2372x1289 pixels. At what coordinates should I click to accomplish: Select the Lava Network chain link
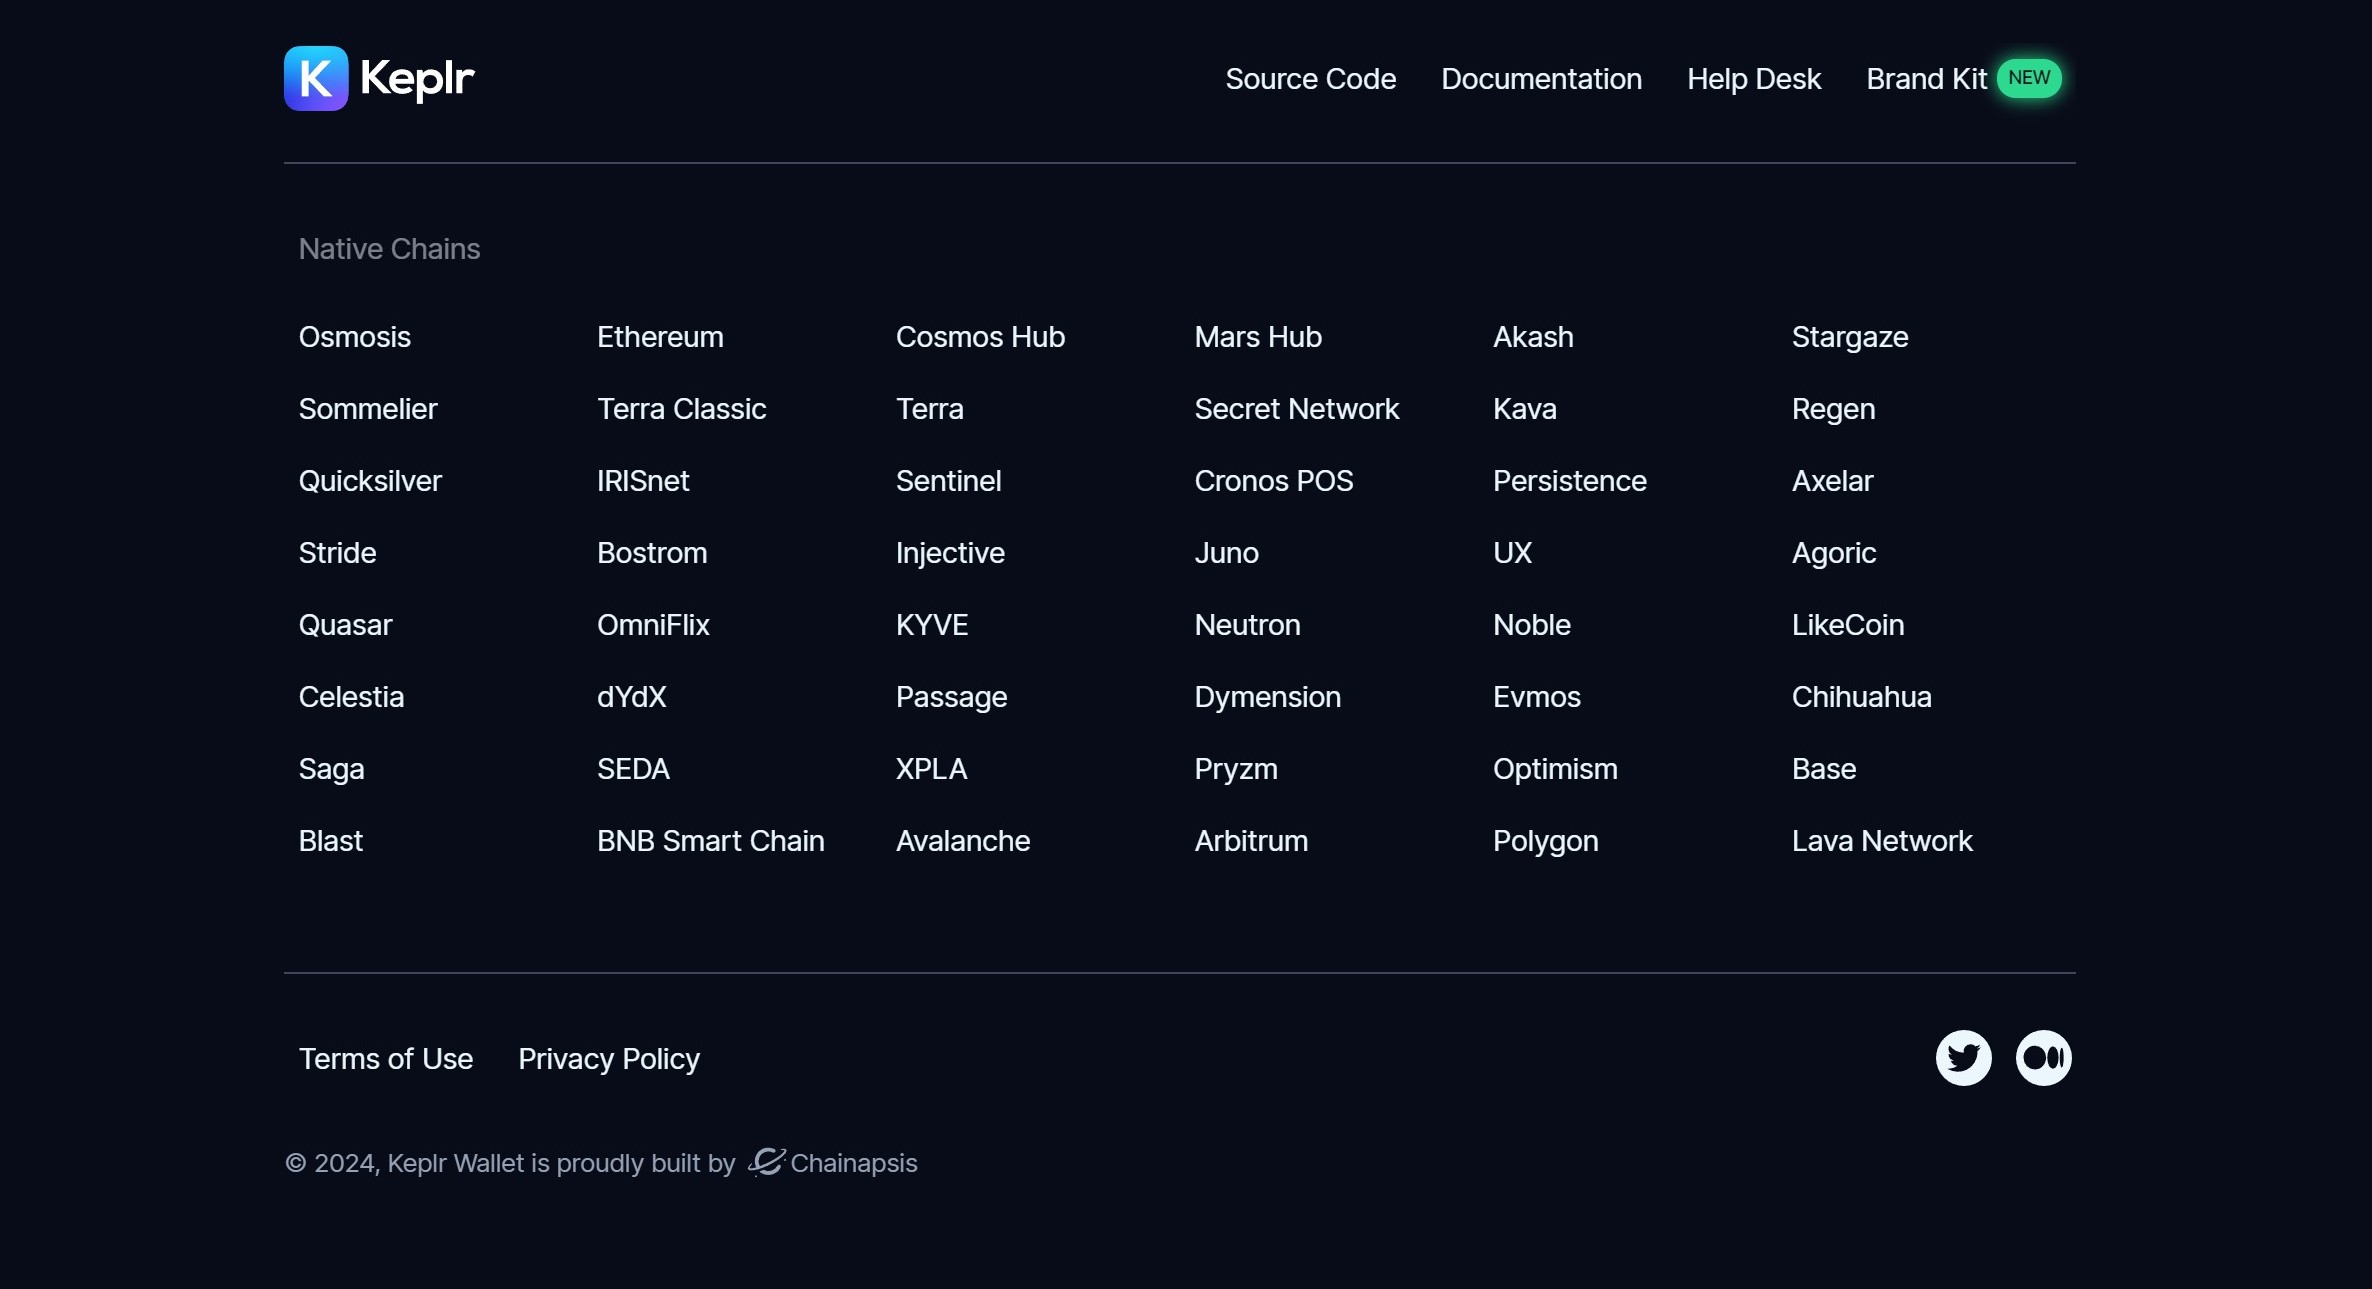pos(1882,841)
